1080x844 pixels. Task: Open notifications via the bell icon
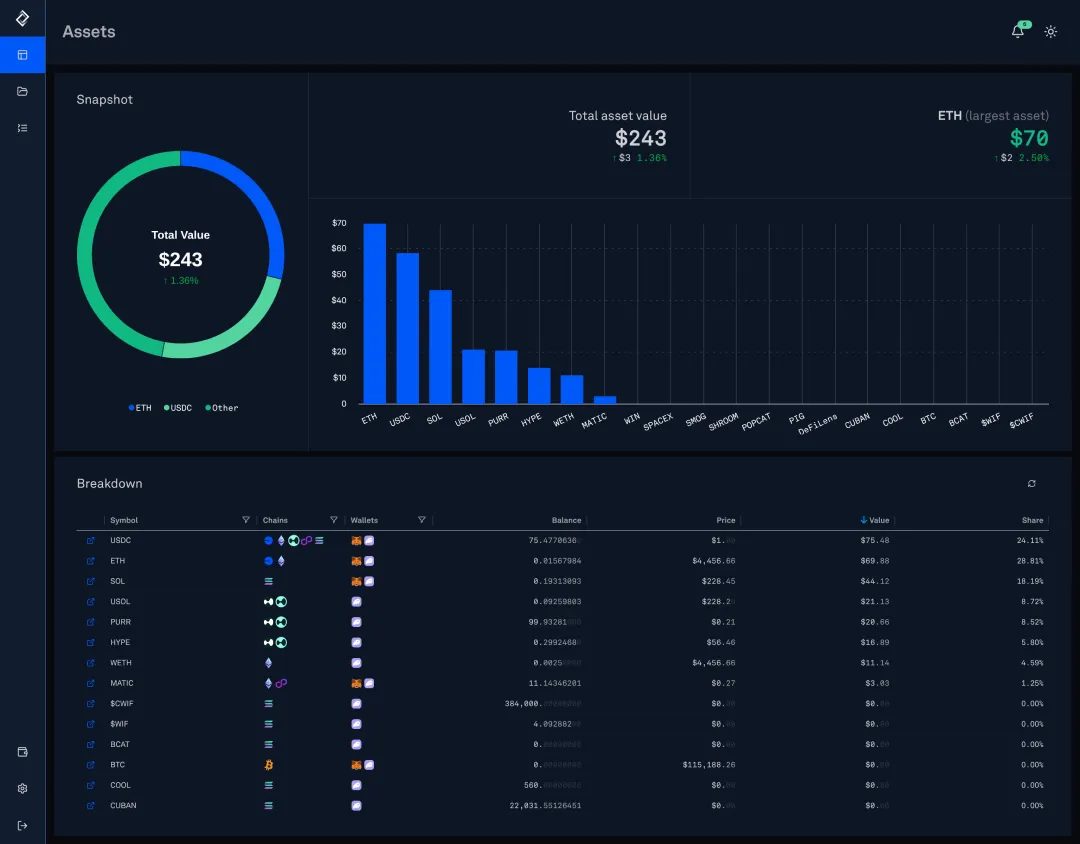tap(1018, 31)
